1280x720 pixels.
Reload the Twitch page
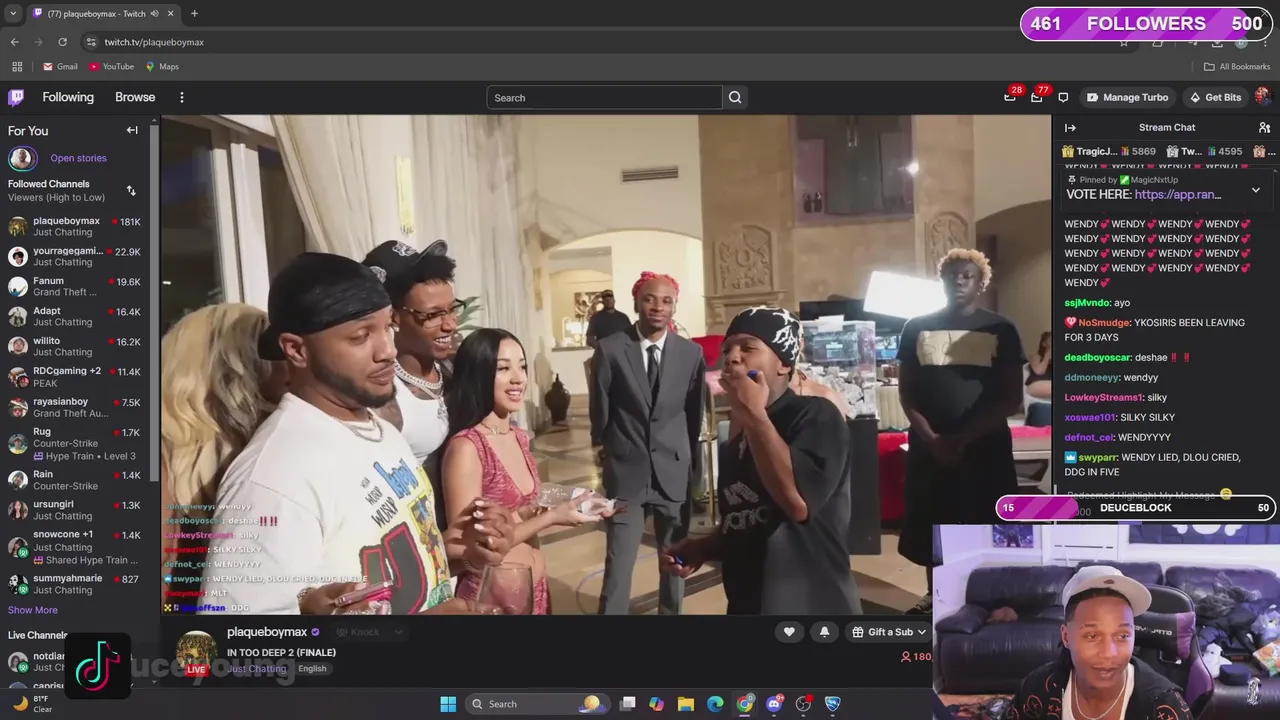62,42
